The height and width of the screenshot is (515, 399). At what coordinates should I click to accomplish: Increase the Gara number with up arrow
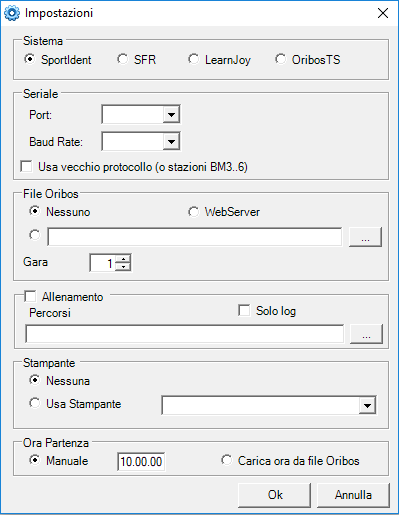coord(123,259)
